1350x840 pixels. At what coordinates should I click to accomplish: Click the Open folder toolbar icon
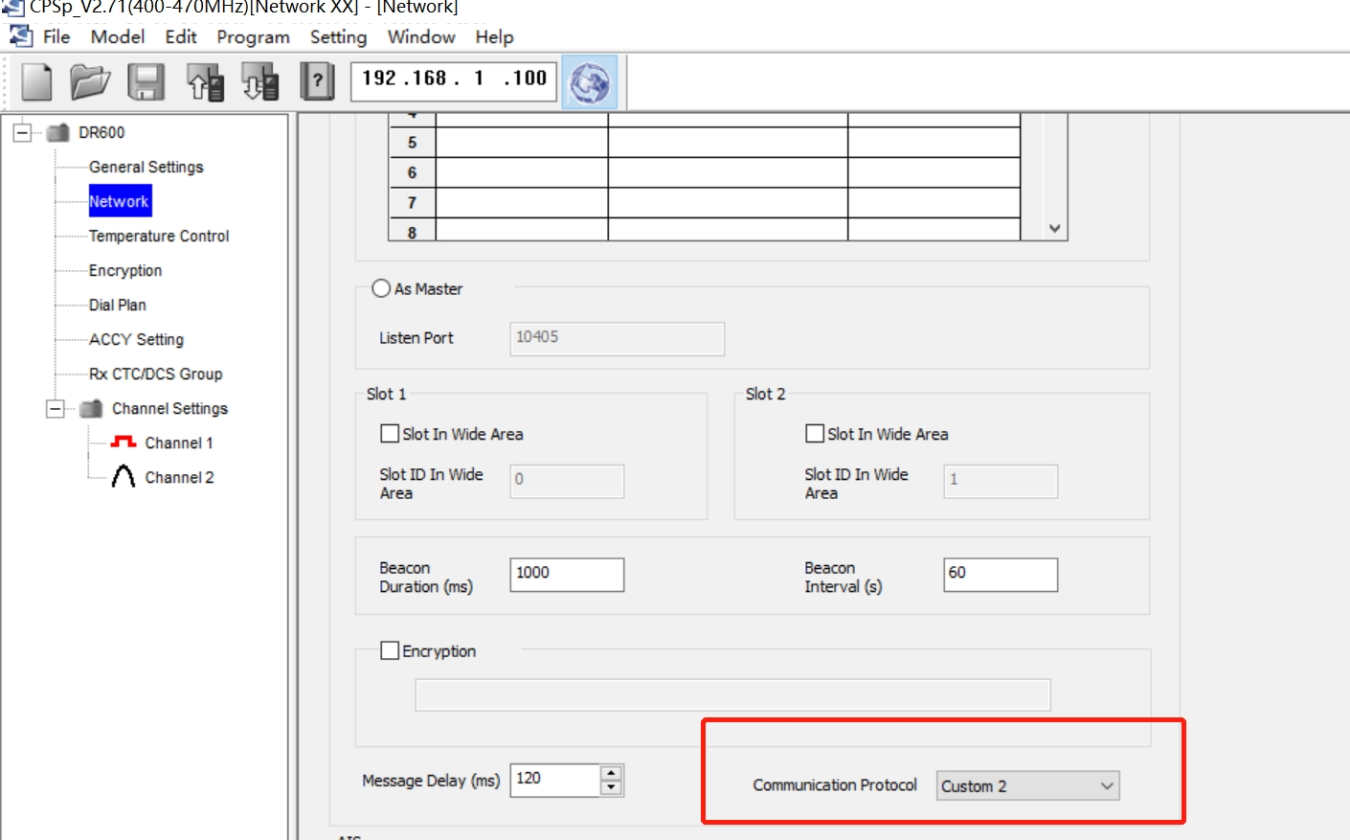(91, 82)
